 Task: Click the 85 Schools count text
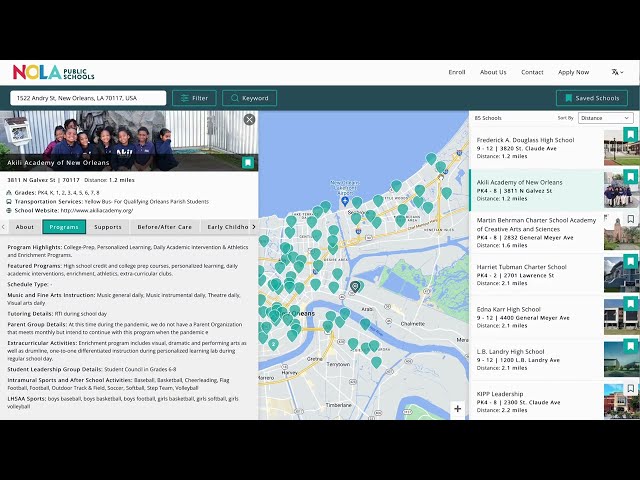pyautogui.click(x=488, y=118)
